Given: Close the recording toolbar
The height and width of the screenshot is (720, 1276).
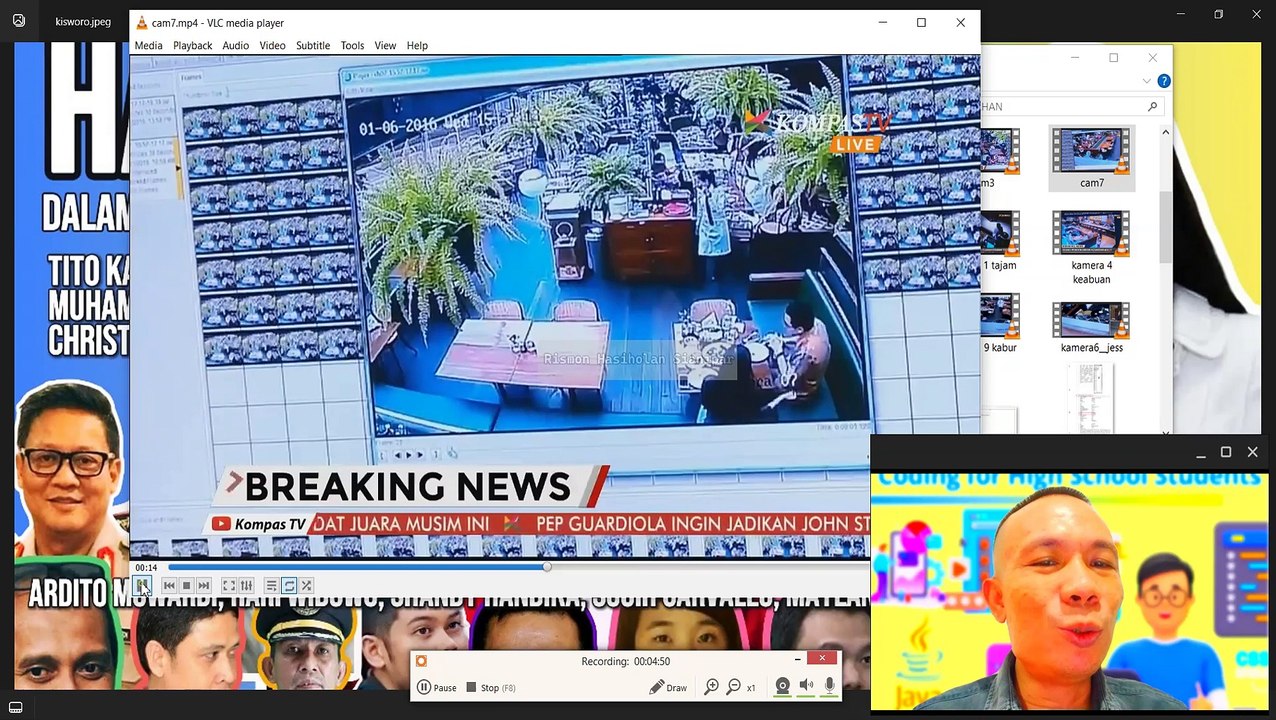Looking at the screenshot, I should pyautogui.click(x=822, y=658).
